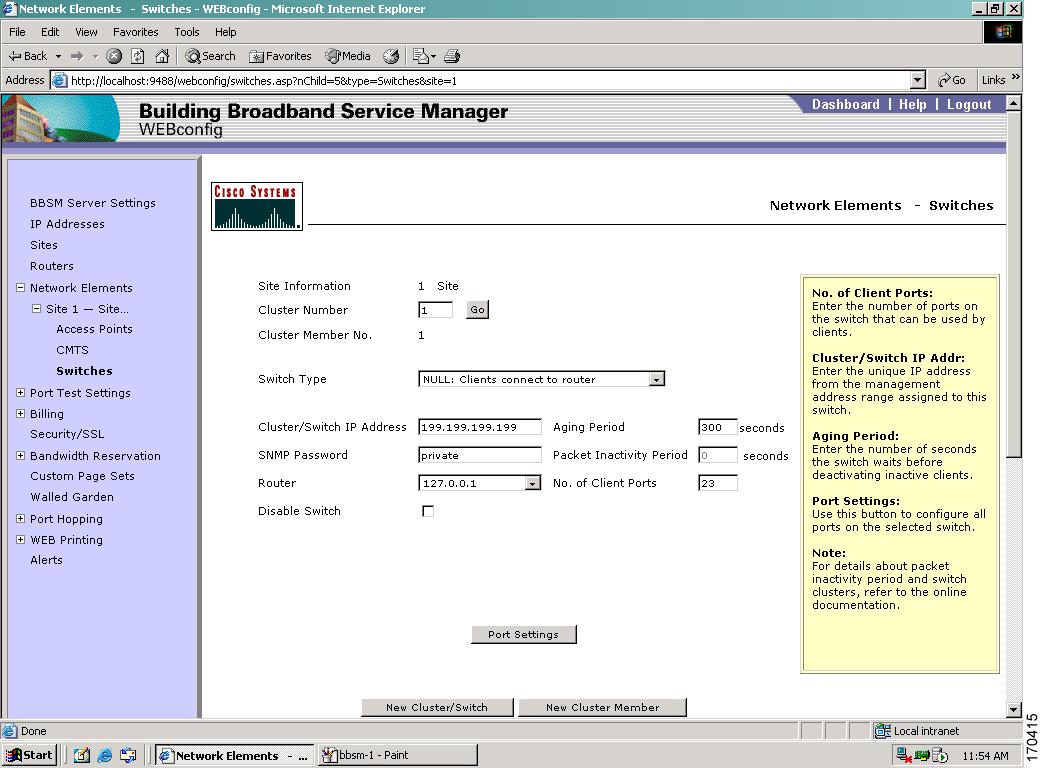The height and width of the screenshot is (768, 1042).
Task: Click the Logout link
Action: tap(969, 104)
